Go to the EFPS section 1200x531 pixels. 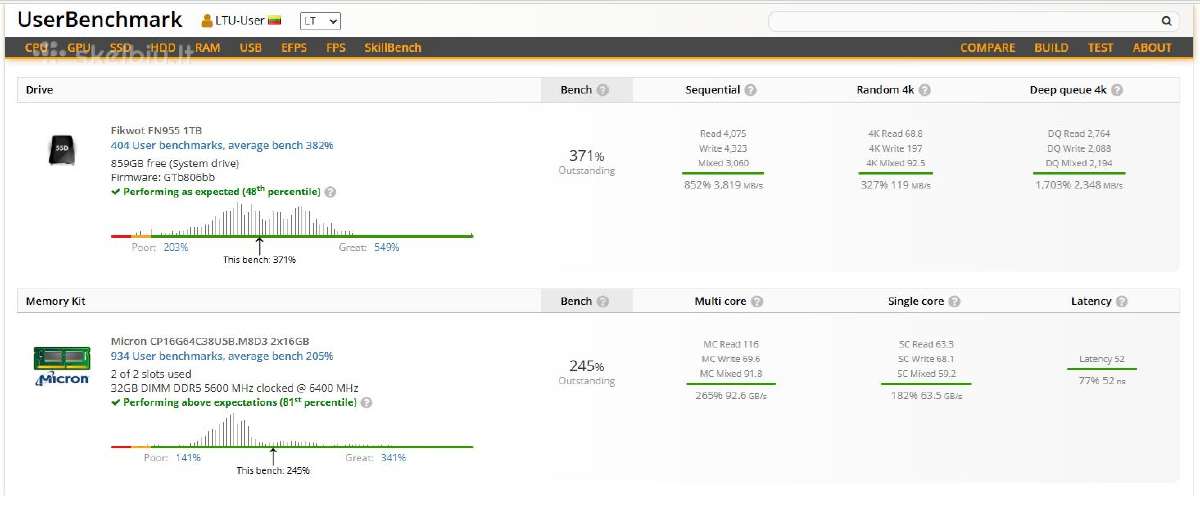294,48
